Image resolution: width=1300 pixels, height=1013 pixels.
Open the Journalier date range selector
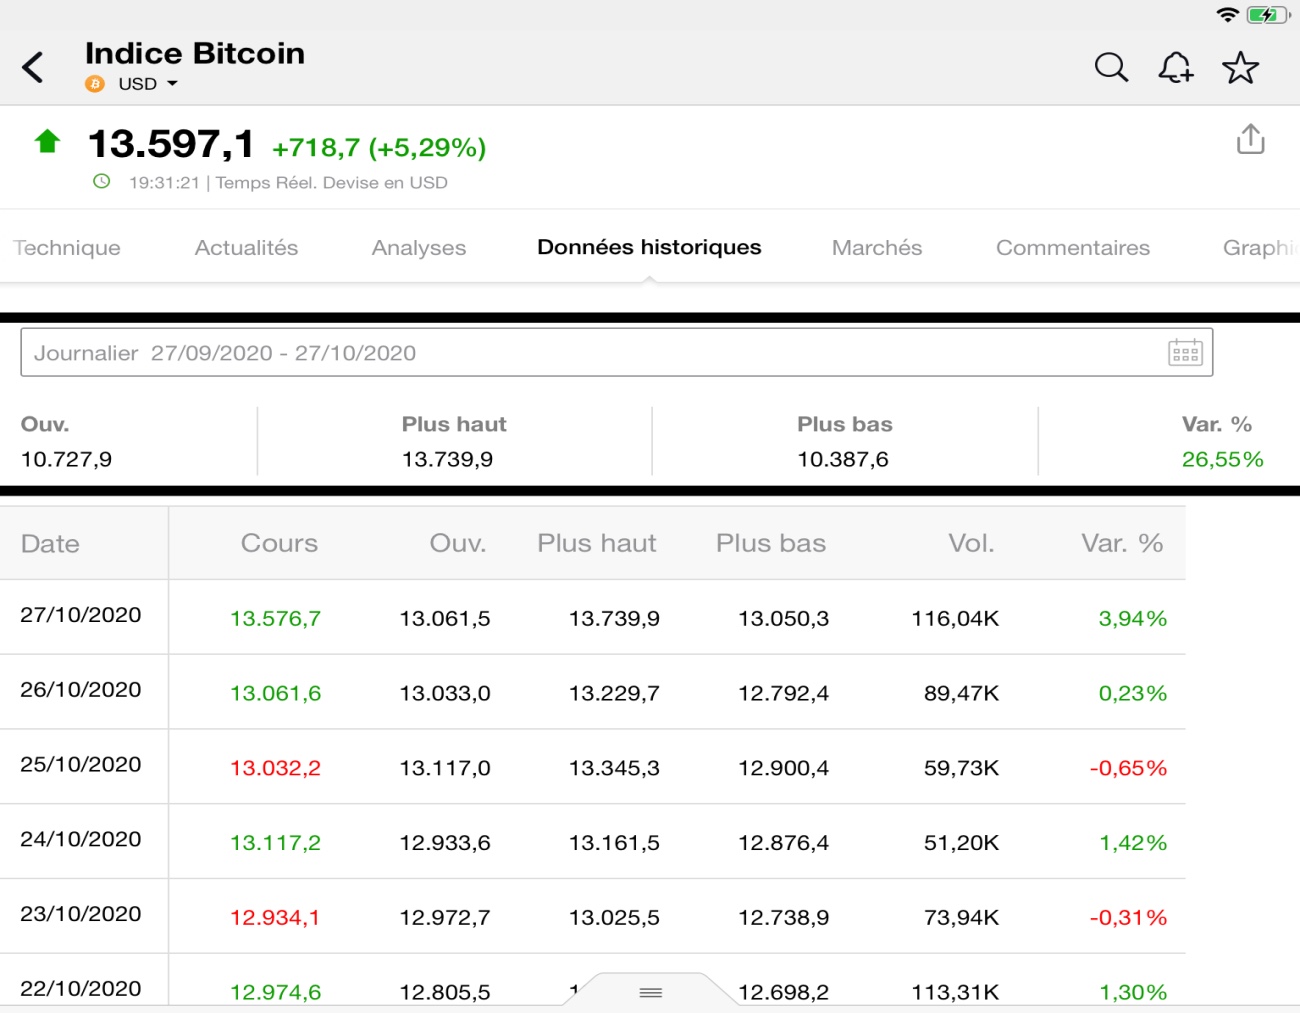pyautogui.click(x=600, y=353)
